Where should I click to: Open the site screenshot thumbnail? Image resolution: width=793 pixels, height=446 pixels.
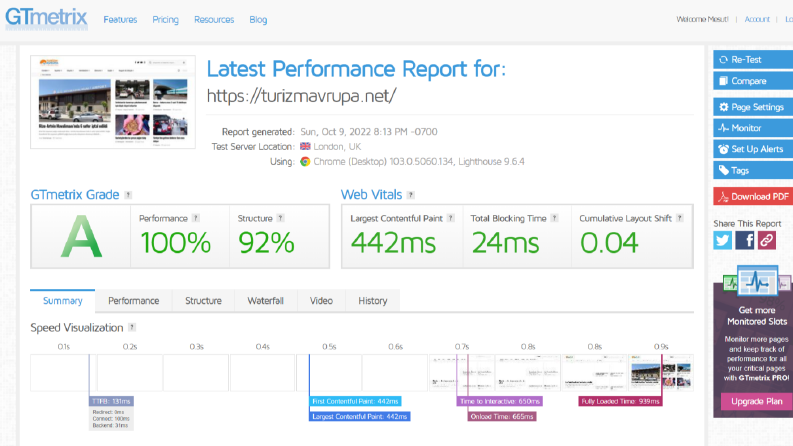click(x=113, y=102)
